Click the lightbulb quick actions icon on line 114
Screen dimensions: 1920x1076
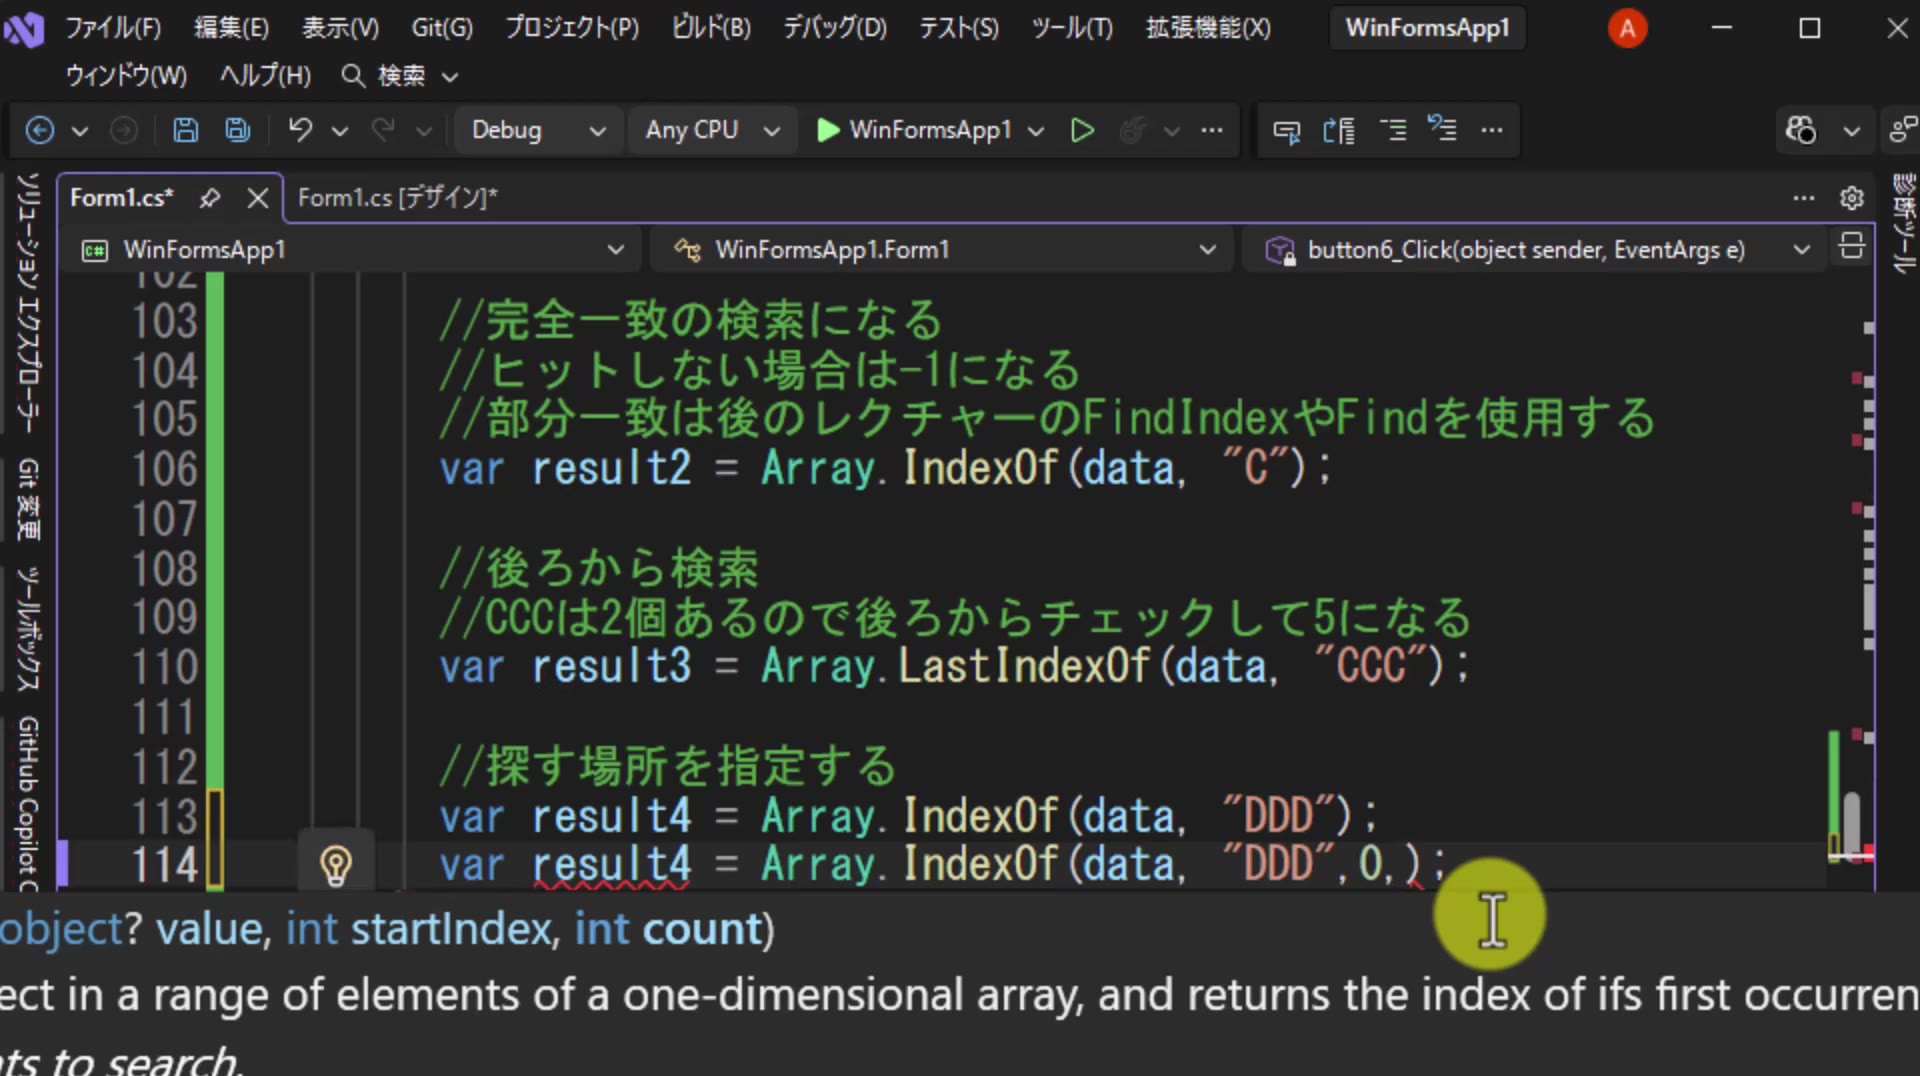pyautogui.click(x=335, y=865)
